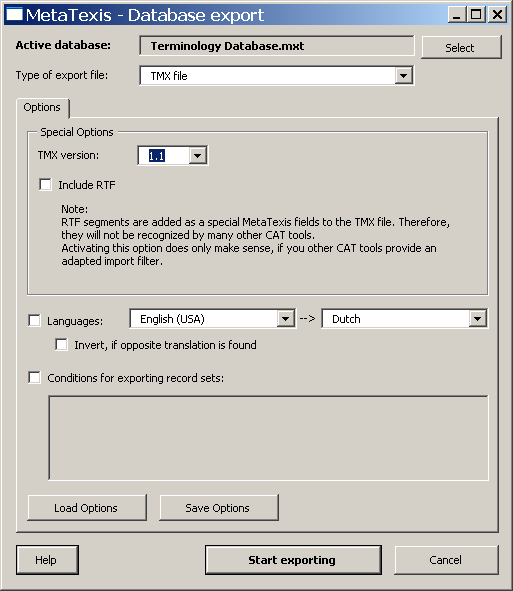Screen dimensions: 513x591
Task: Open the English (USA) source language dropdown
Action: click(285, 319)
